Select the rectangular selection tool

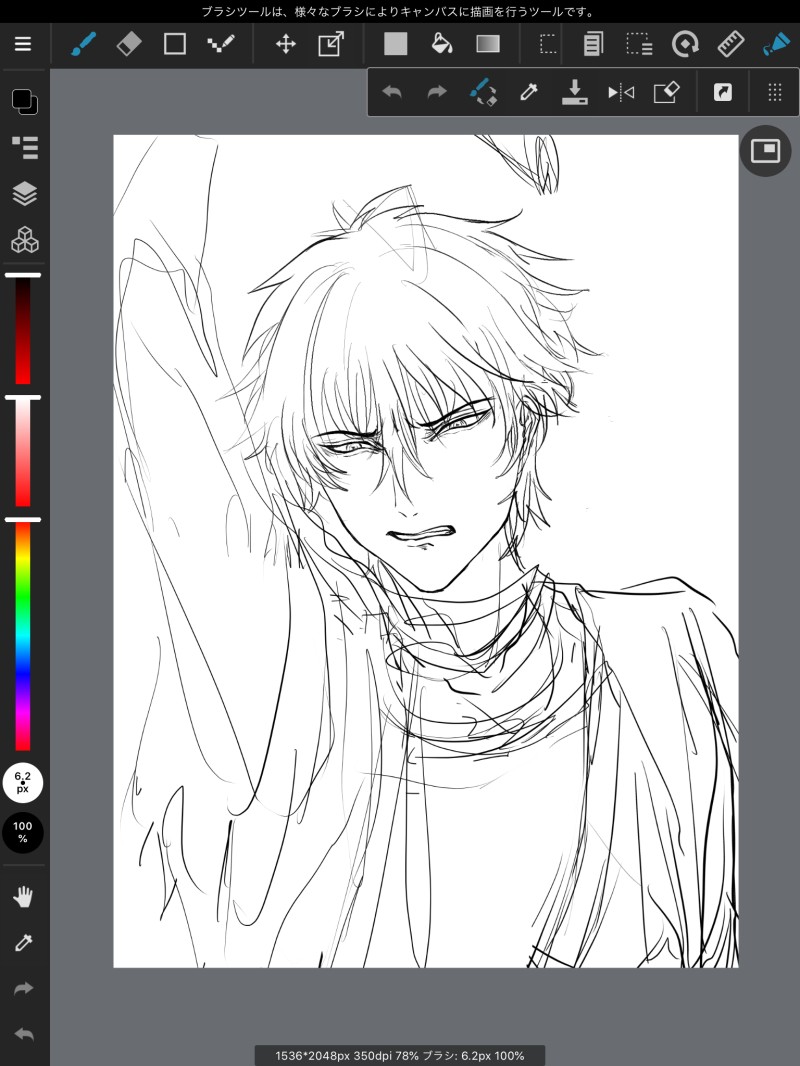coord(548,45)
